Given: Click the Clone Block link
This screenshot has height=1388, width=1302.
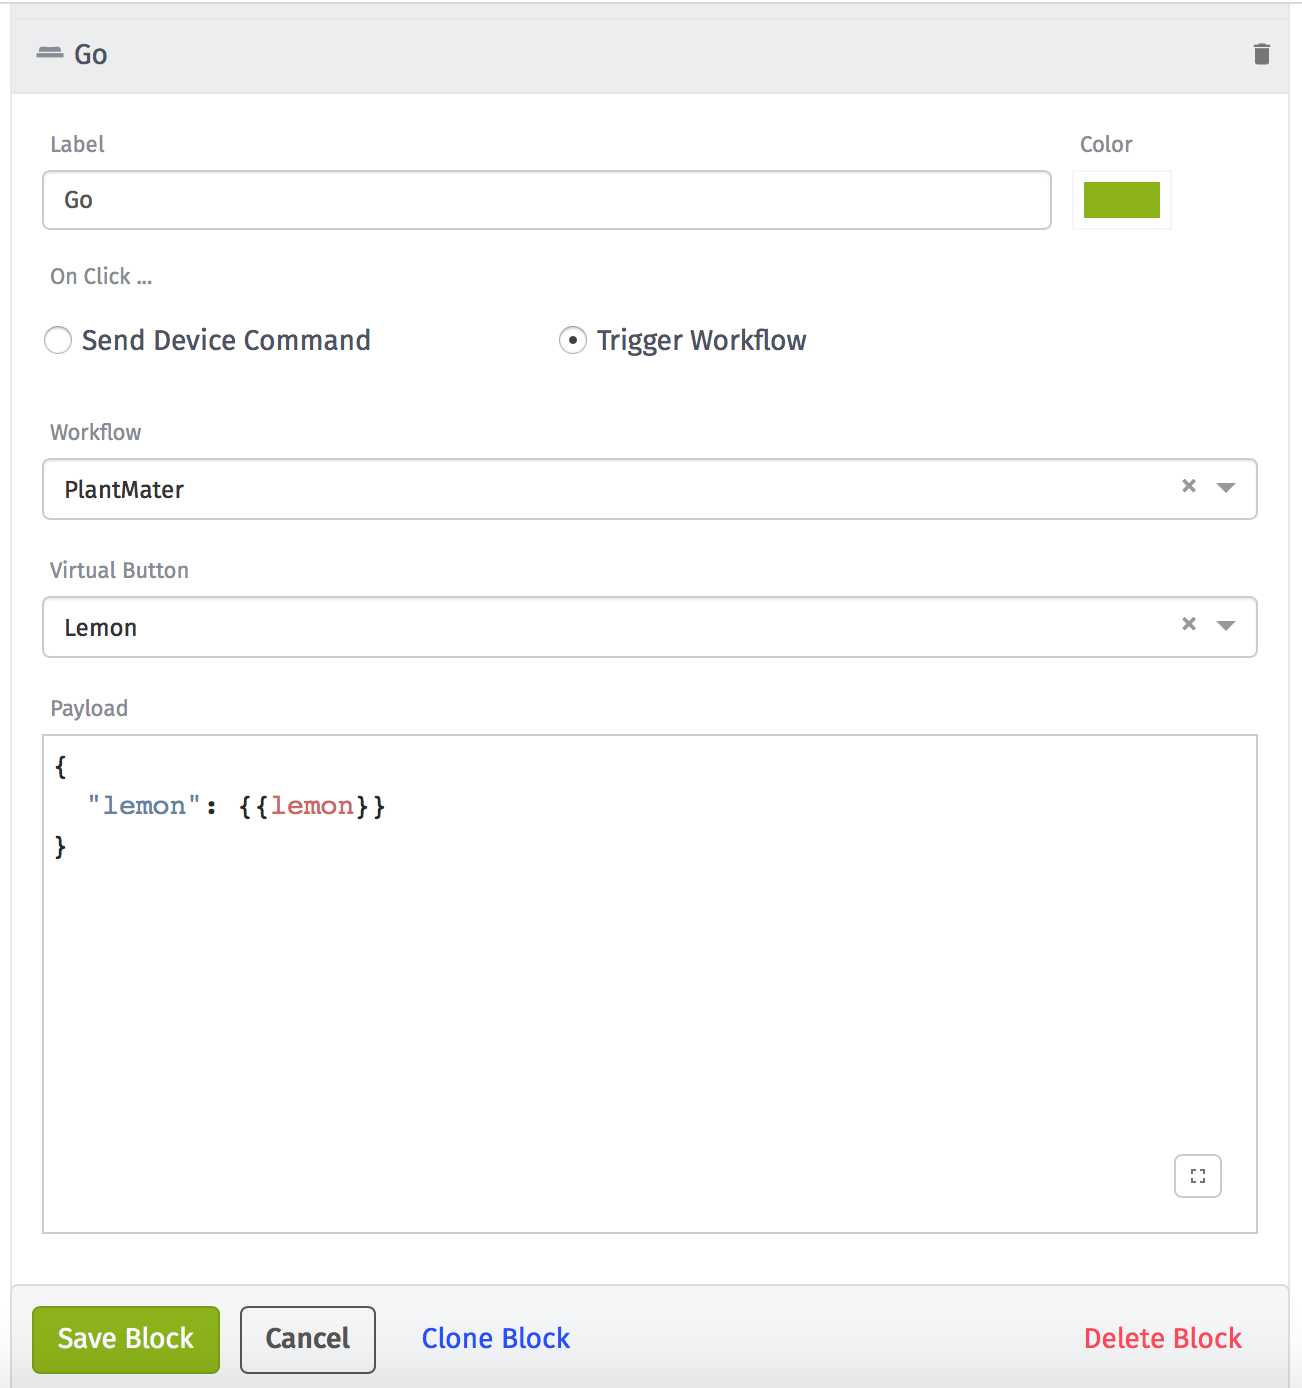Looking at the screenshot, I should (495, 1339).
